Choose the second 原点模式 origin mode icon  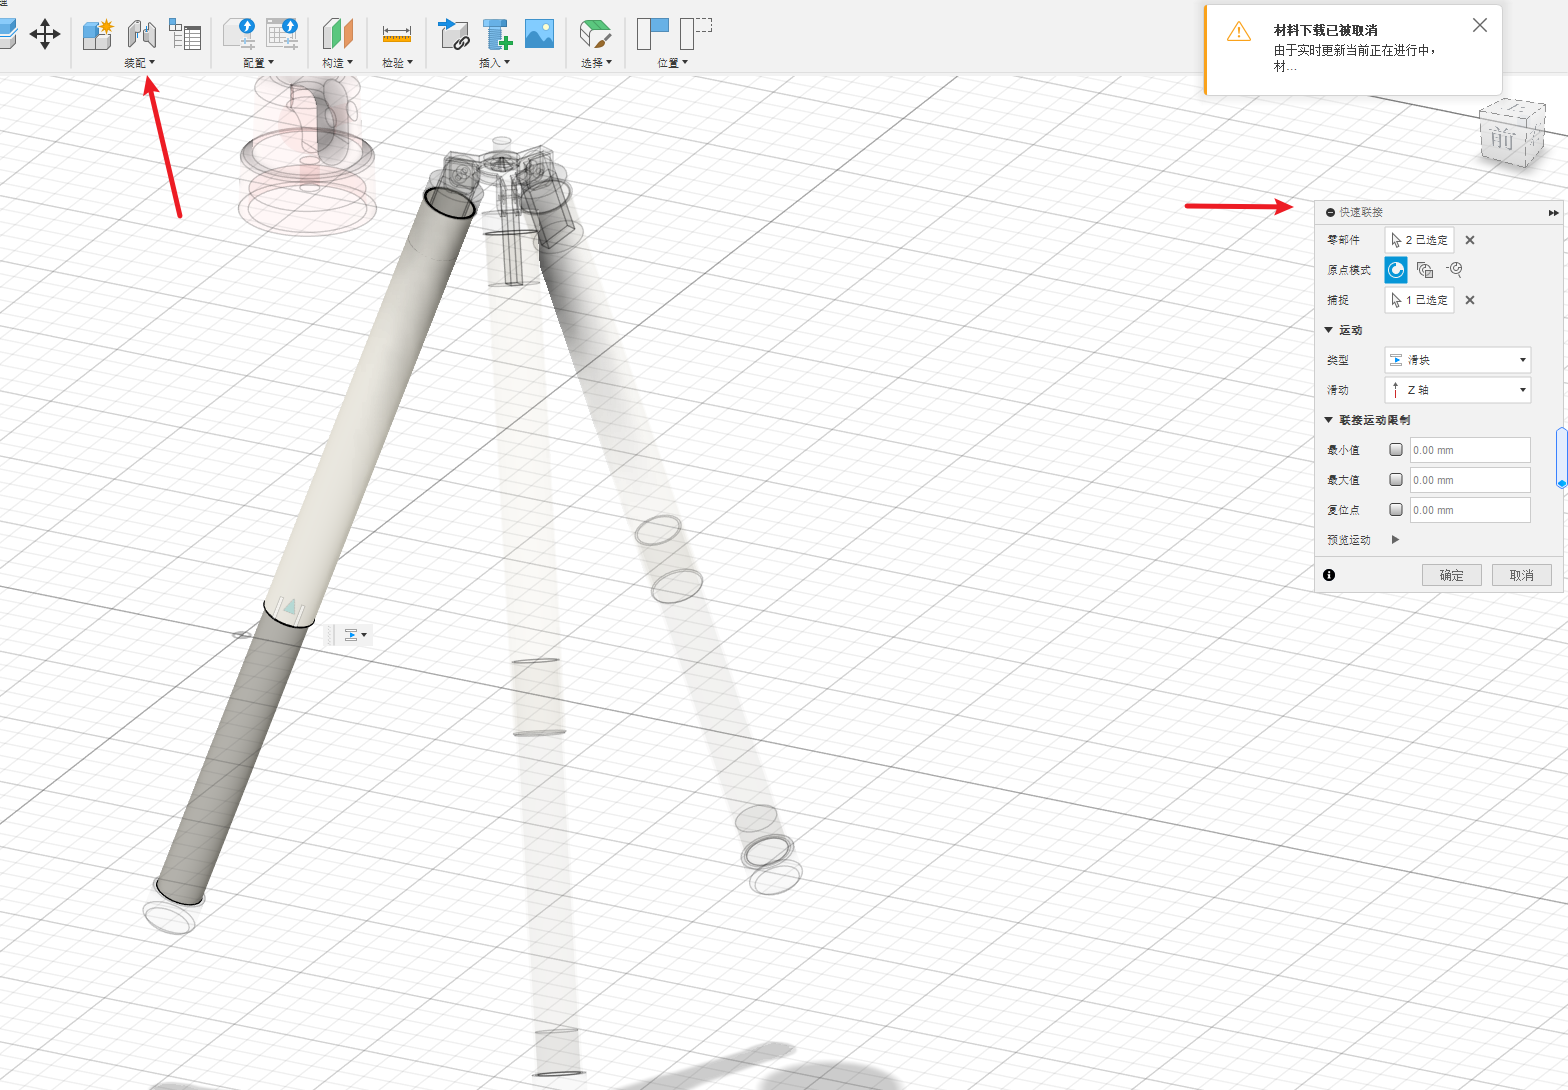[1425, 270]
